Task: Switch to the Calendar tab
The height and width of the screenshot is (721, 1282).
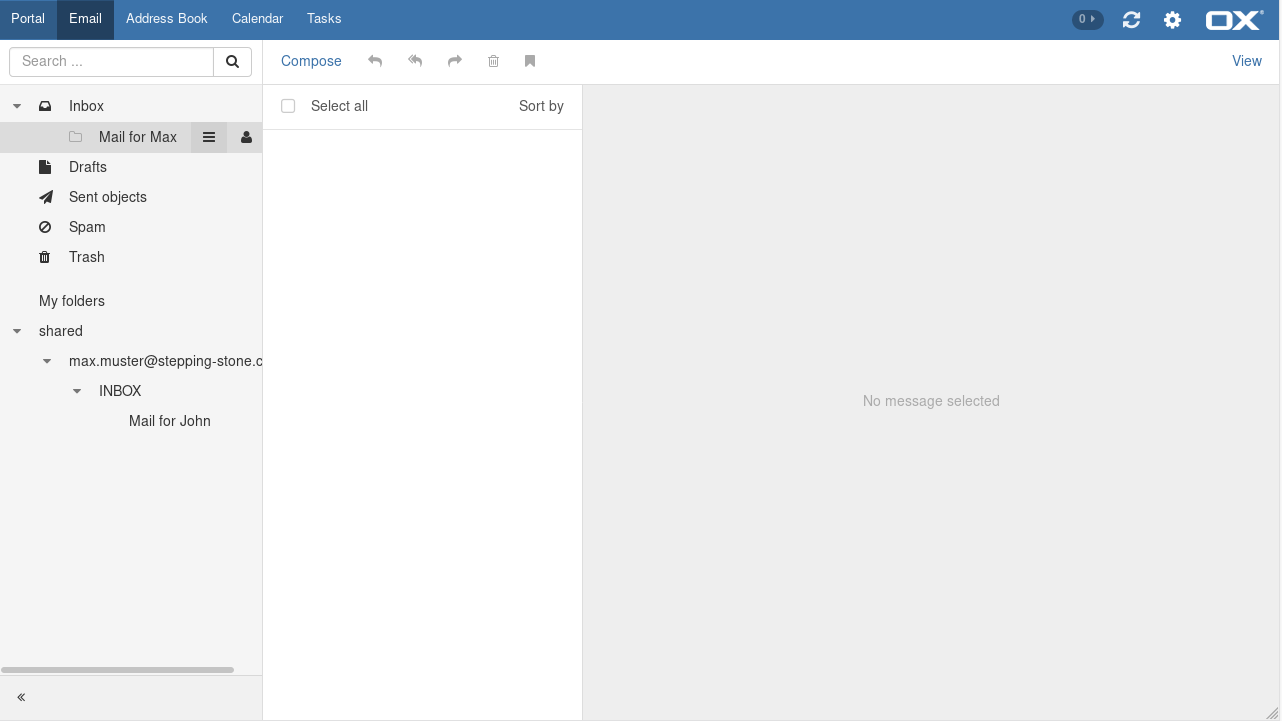Action: pyautogui.click(x=257, y=19)
